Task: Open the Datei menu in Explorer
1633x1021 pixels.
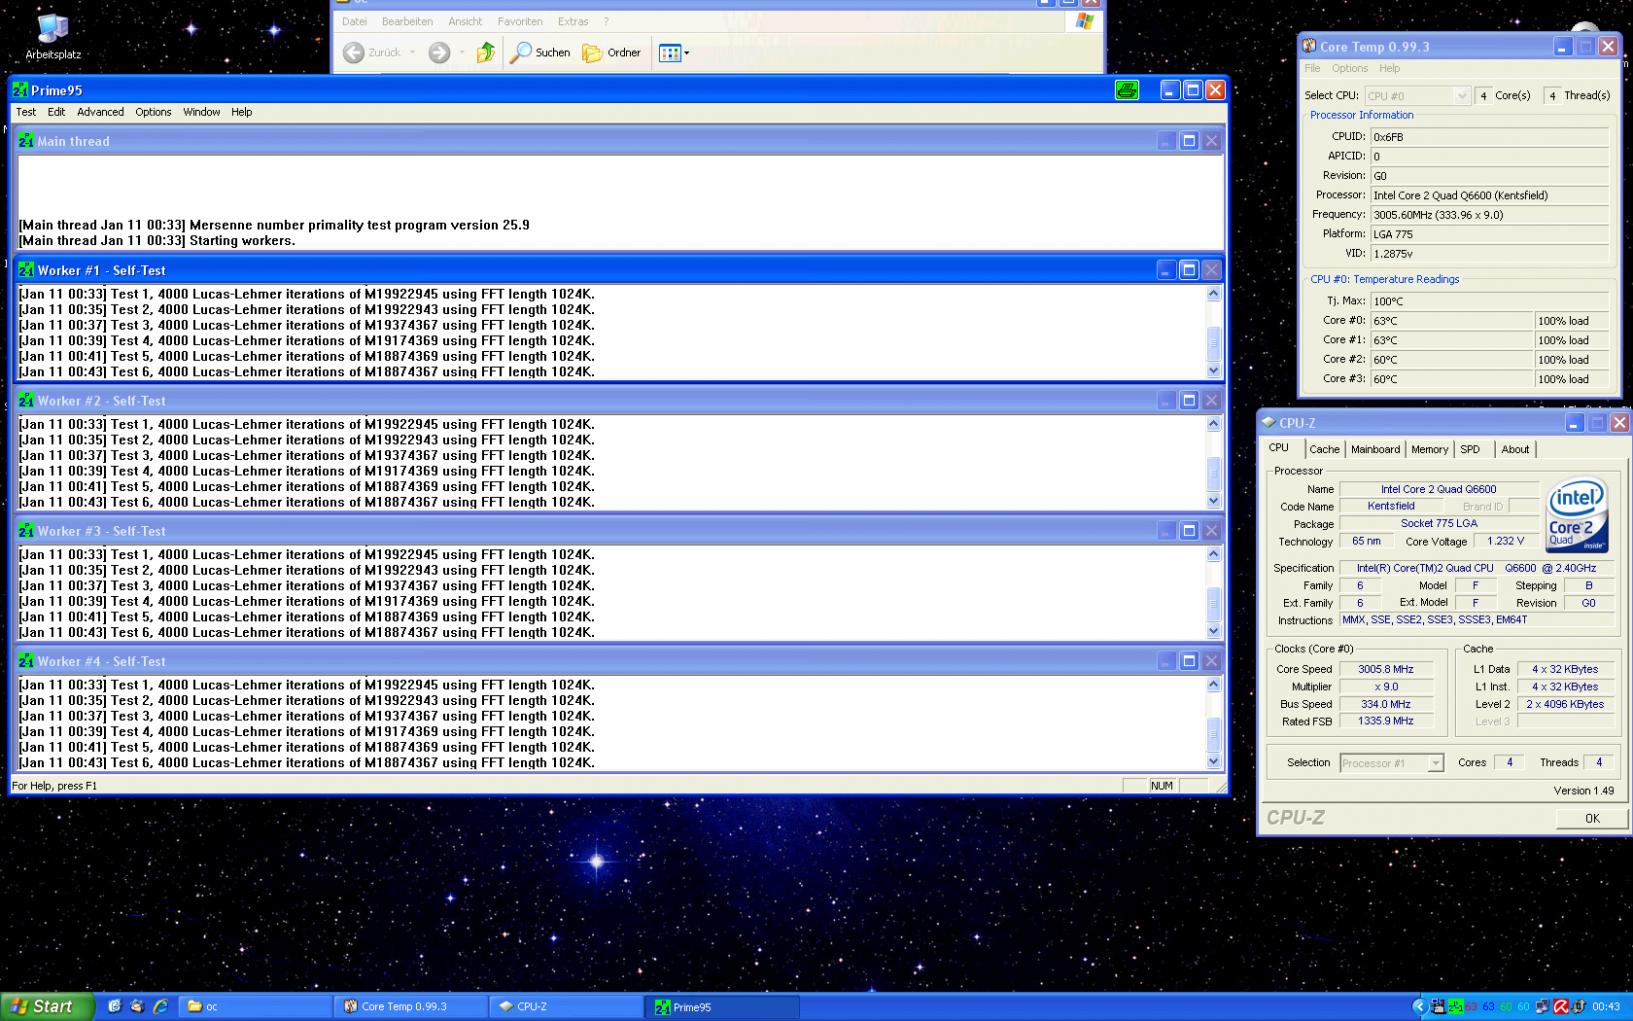Action: [x=354, y=21]
